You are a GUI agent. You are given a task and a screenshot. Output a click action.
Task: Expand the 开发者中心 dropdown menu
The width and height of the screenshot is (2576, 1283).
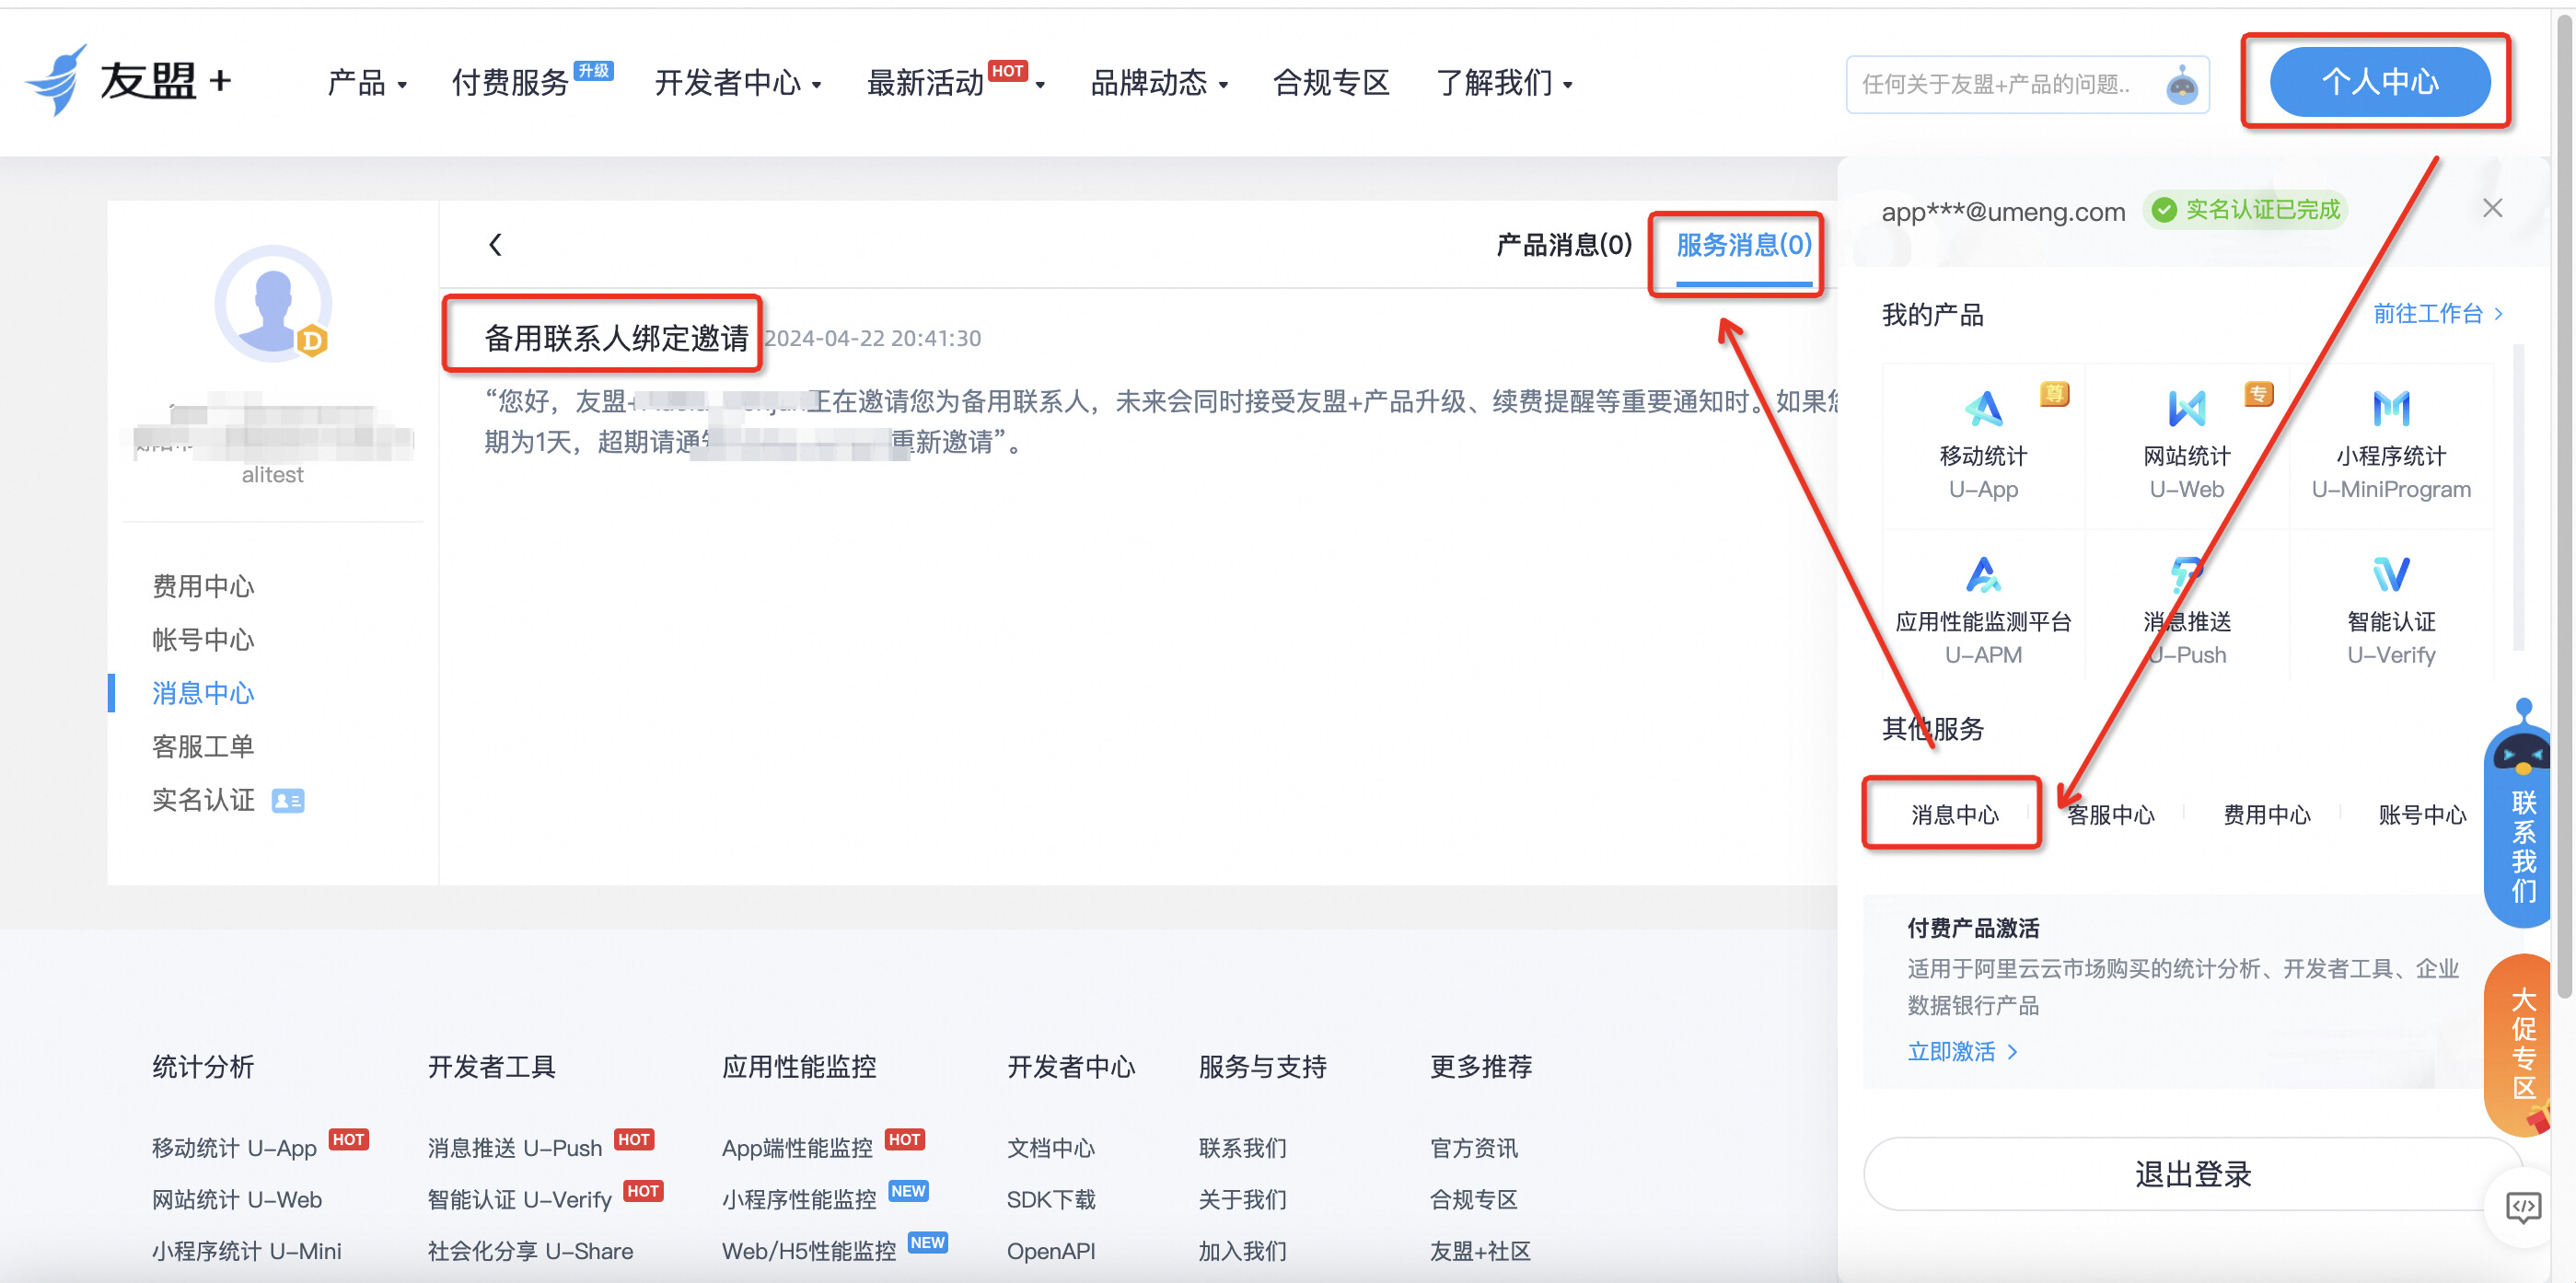point(738,83)
